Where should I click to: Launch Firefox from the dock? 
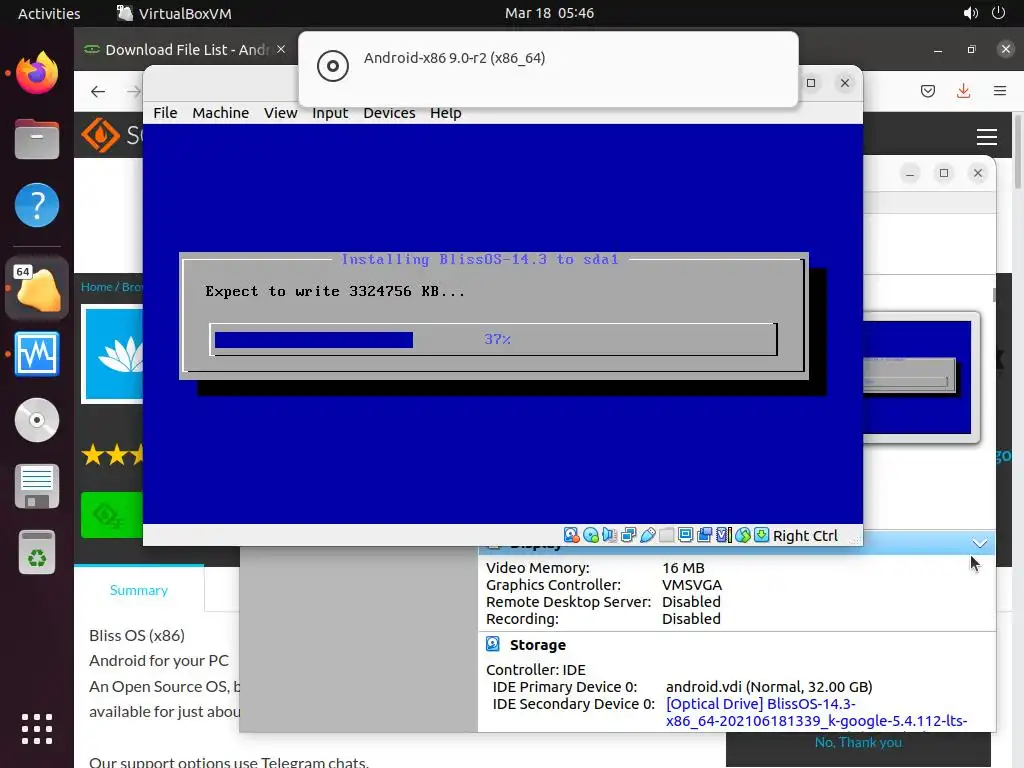pyautogui.click(x=37, y=72)
